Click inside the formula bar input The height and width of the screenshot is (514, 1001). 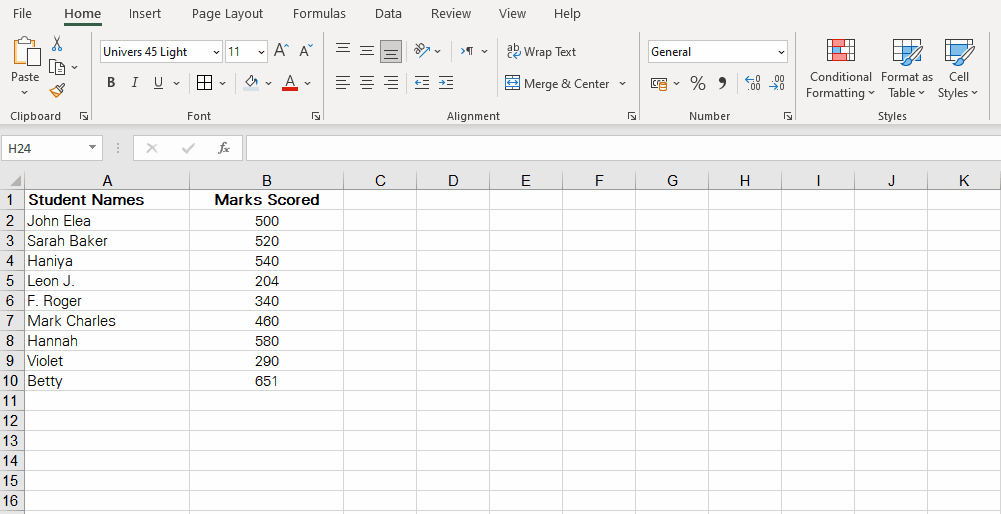(622, 148)
